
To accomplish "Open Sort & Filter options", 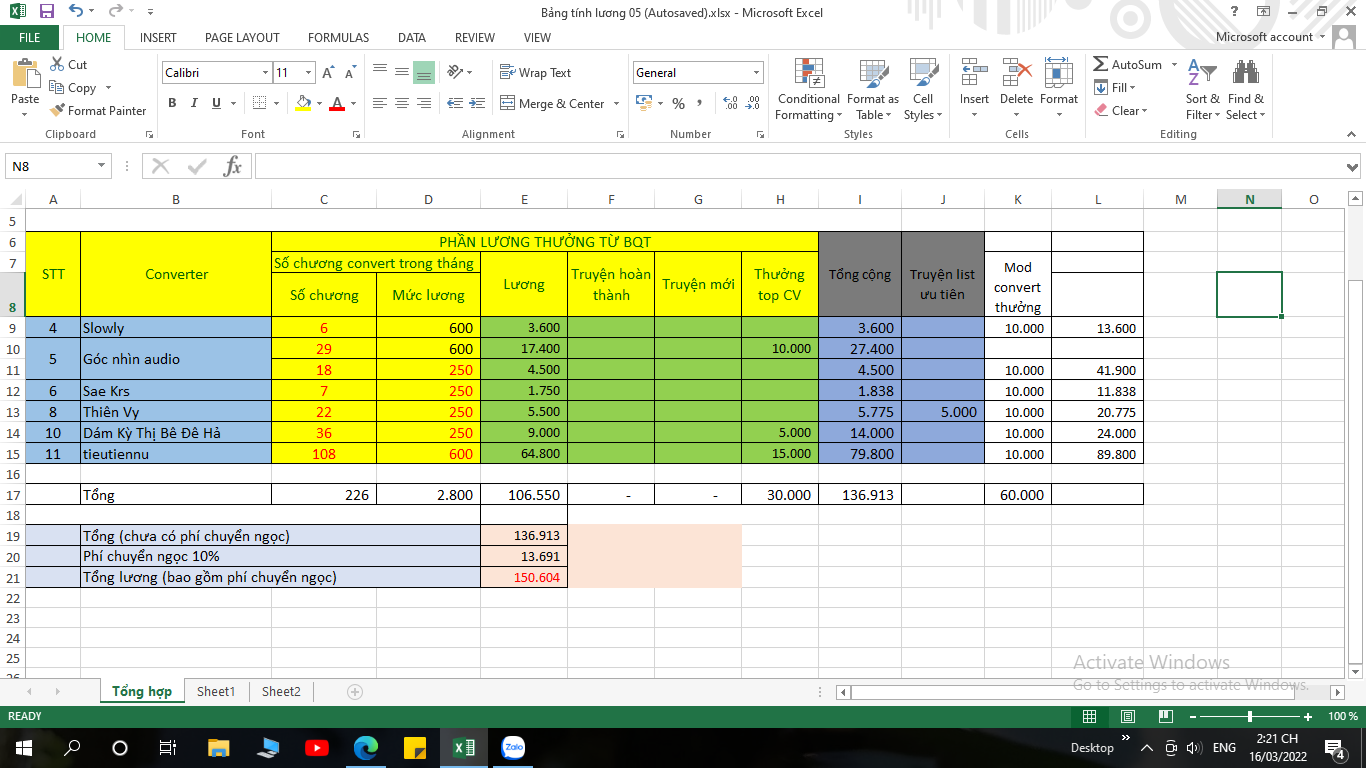I will click(1202, 90).
